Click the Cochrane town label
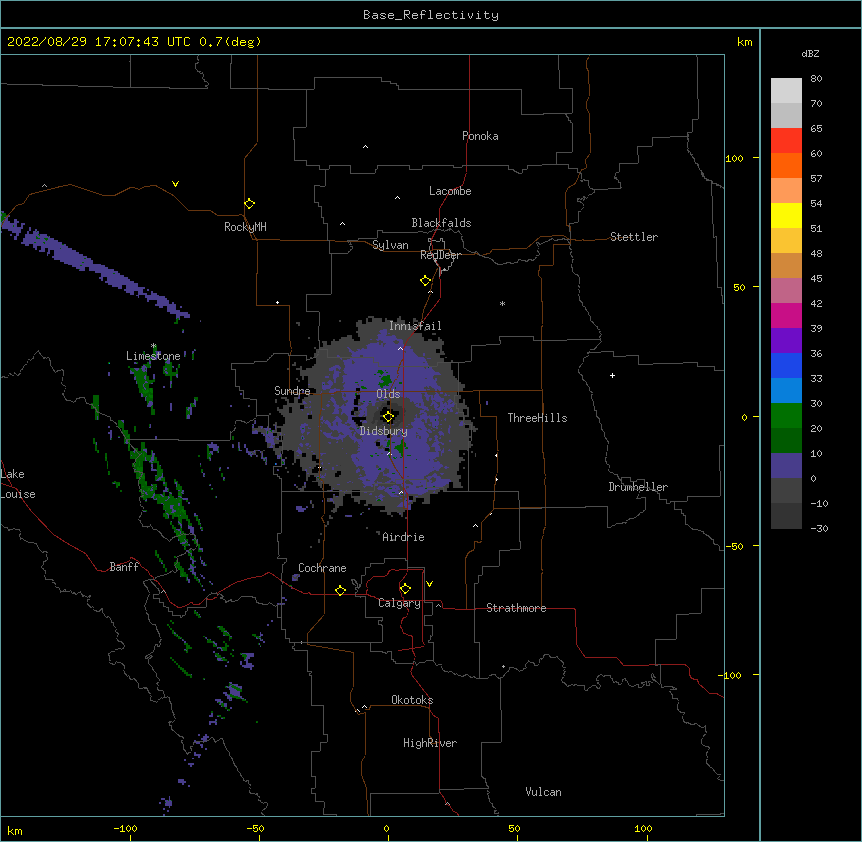The width and height of the screenshot is (862, 842). point(322,568)
